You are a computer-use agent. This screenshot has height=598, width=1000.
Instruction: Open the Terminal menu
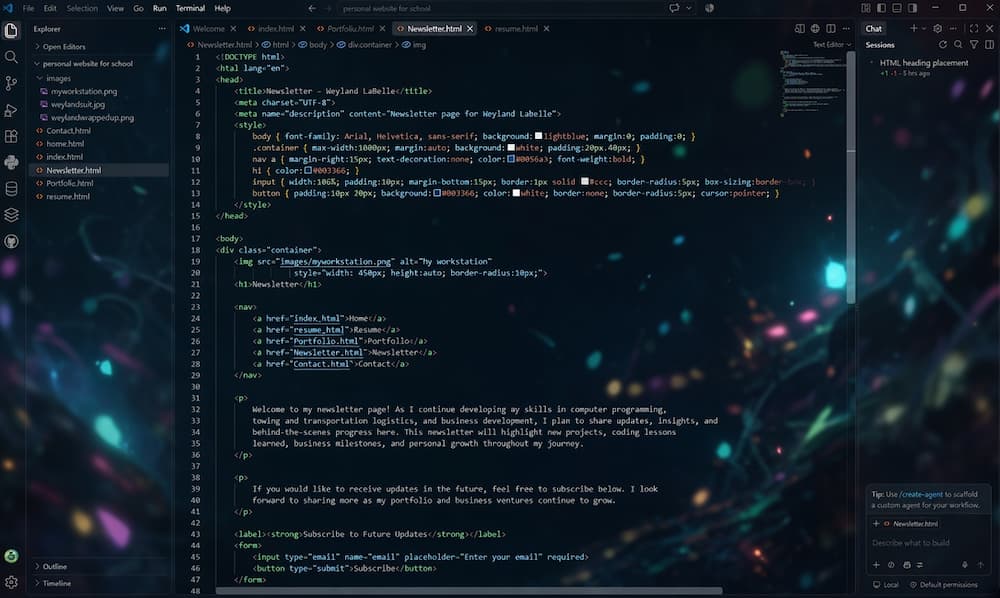[190, 8]
